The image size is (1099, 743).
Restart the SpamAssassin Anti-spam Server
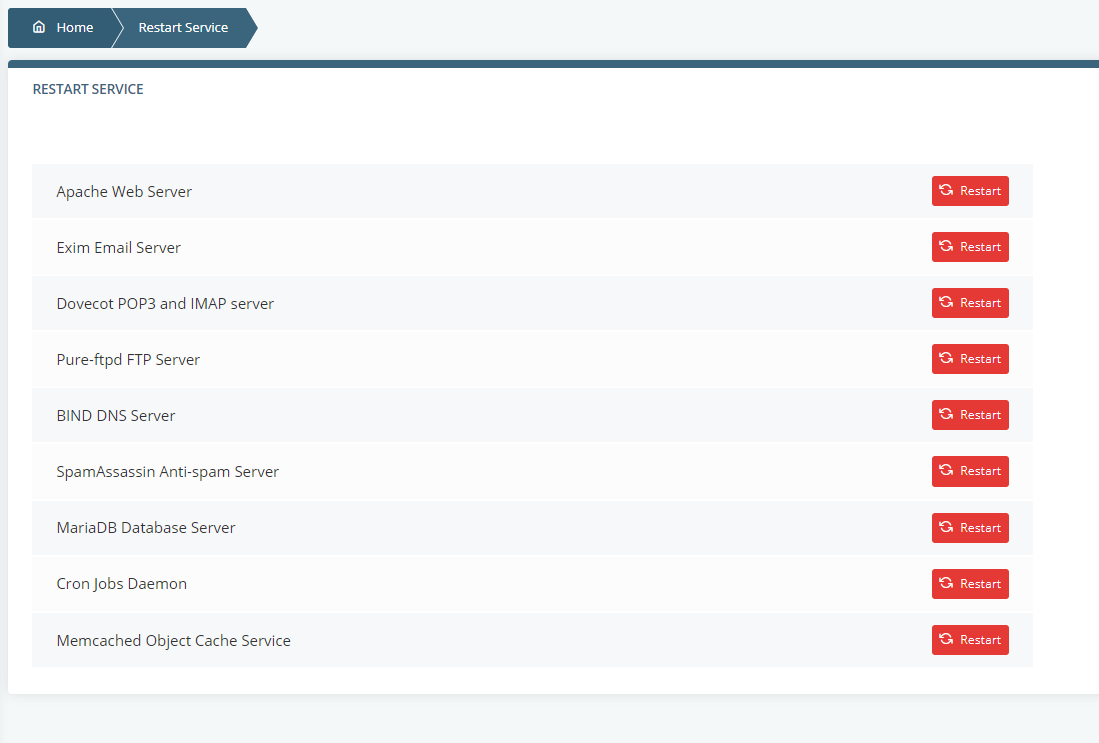click(970, 471)
